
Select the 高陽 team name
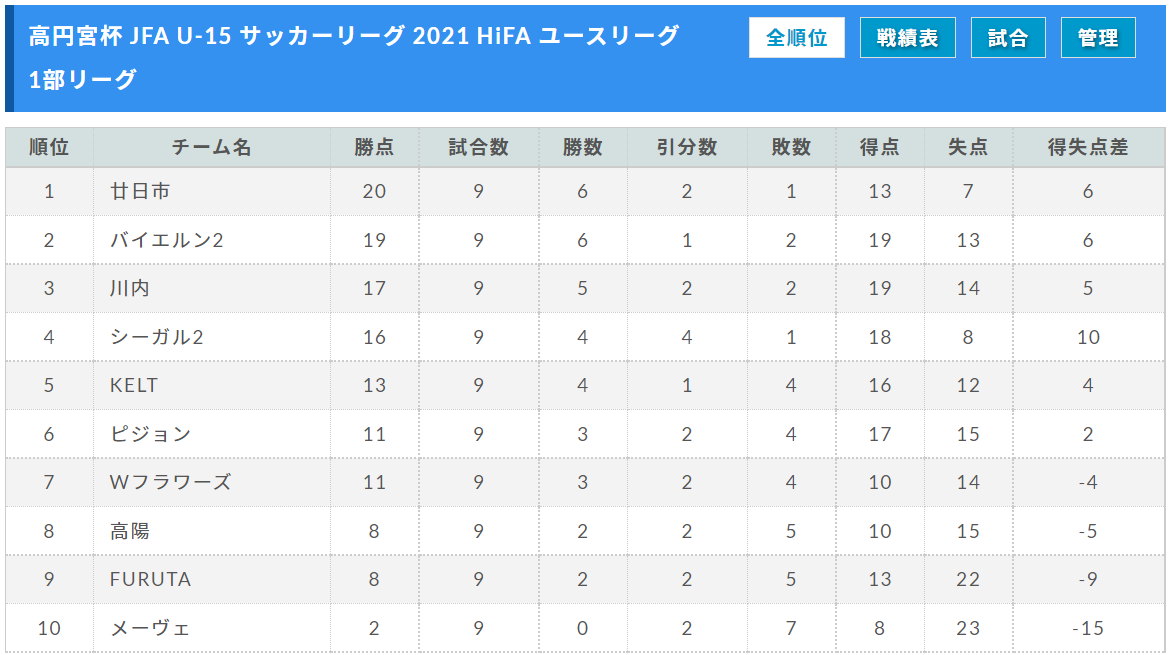[130, 531]
